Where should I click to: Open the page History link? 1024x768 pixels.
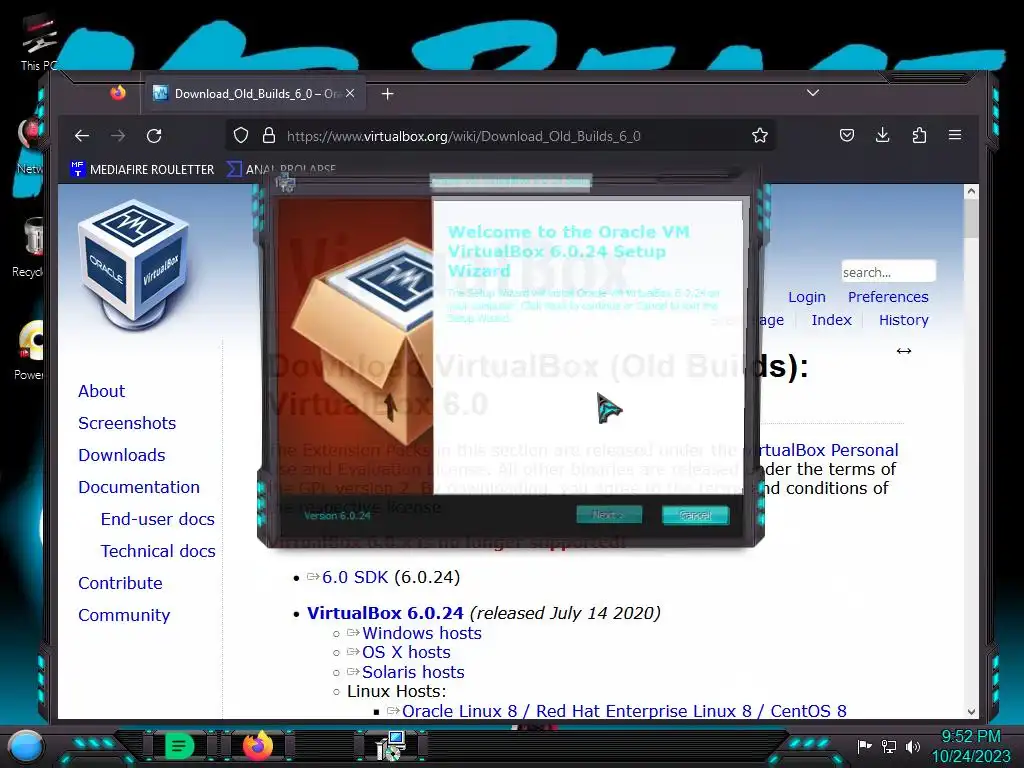903,320
